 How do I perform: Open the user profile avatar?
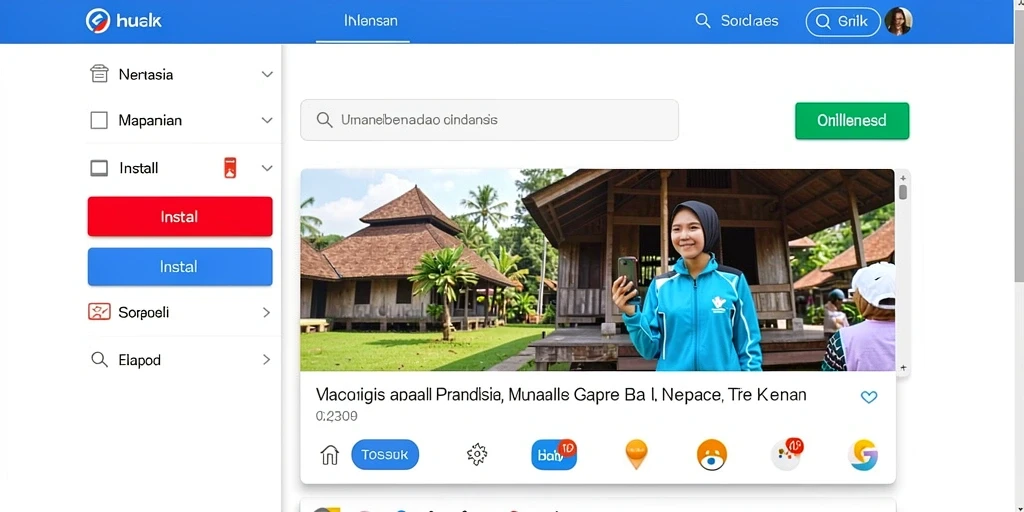[898, 22]
